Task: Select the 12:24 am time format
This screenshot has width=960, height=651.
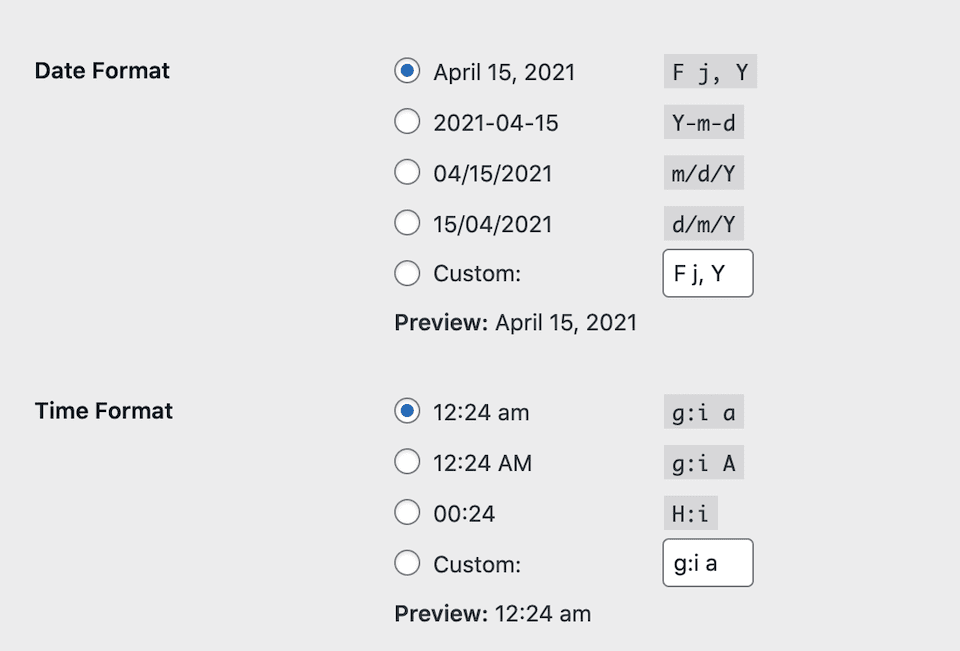Action: pyautogui.click(x=407, y=410)
